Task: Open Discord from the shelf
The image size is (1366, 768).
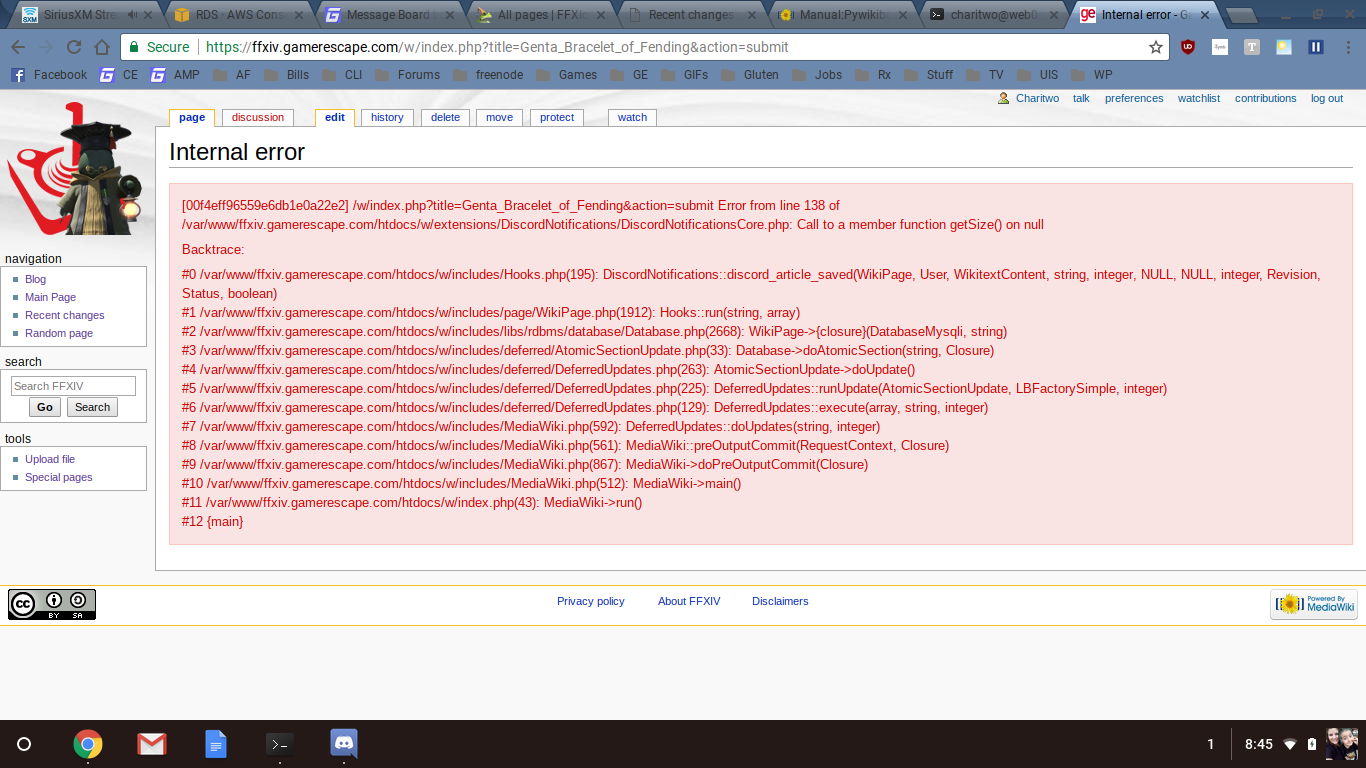Action: [343, 744]
